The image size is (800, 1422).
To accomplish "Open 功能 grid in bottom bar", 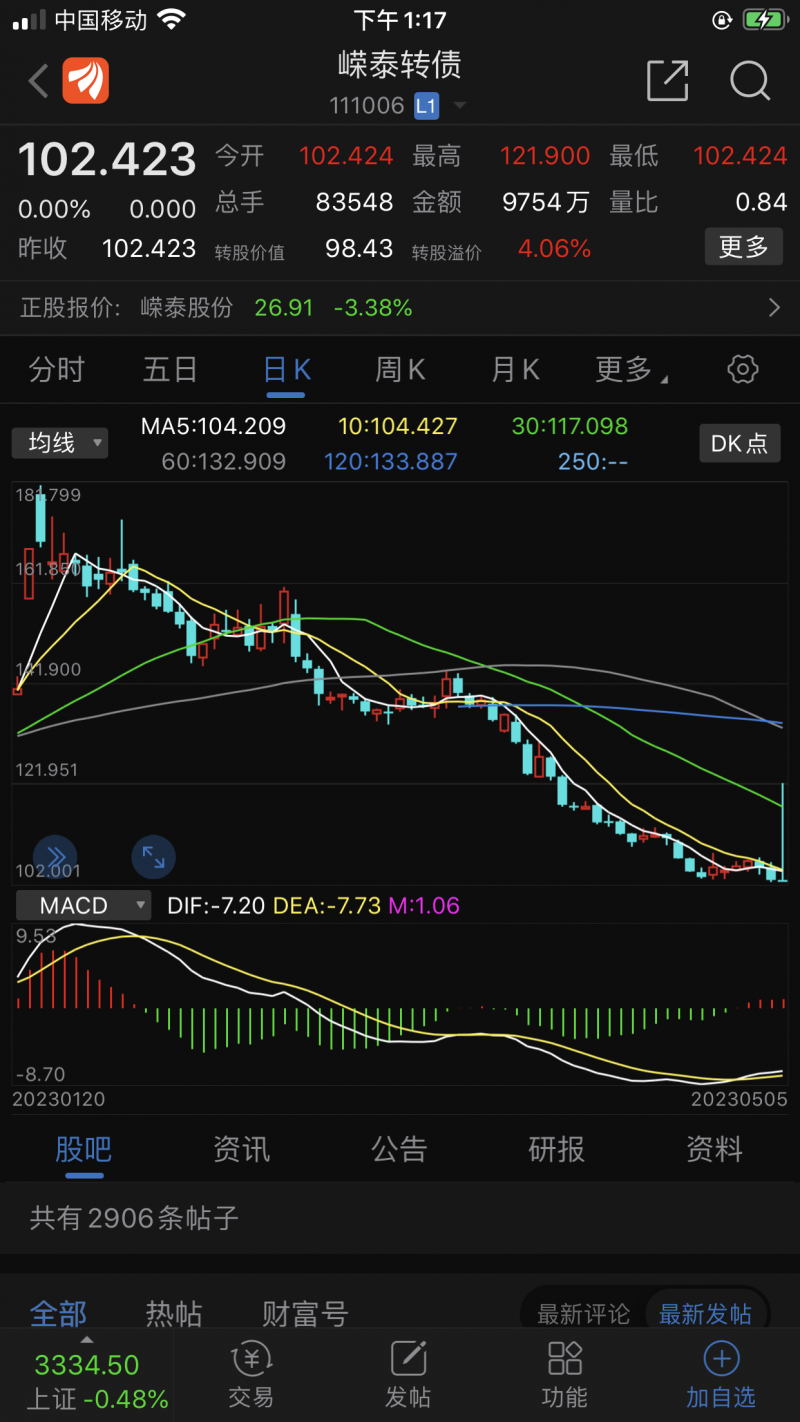I will (564, 1375).
